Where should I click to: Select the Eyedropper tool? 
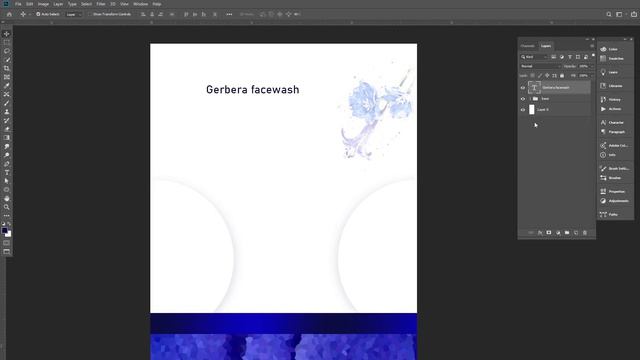[x=7, y=85]
